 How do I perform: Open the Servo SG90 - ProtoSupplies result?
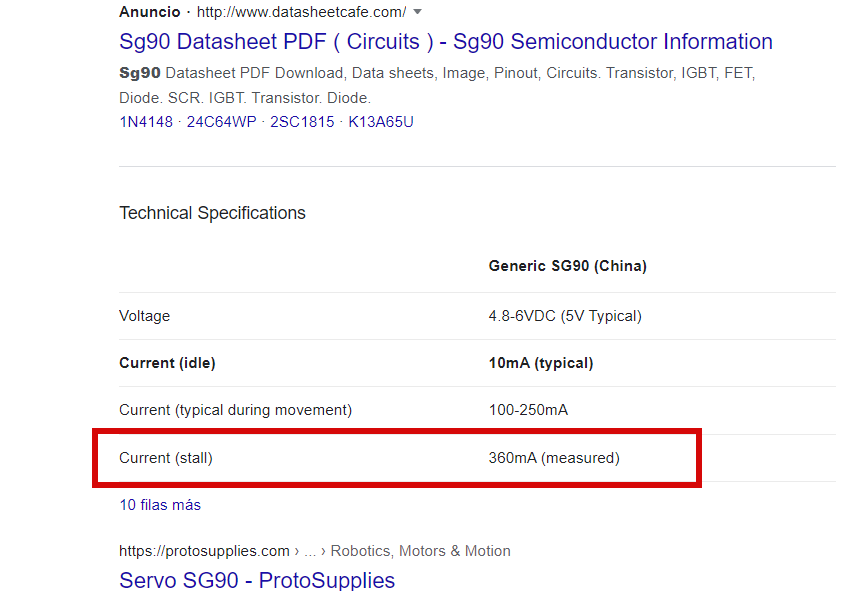(256, 580)
